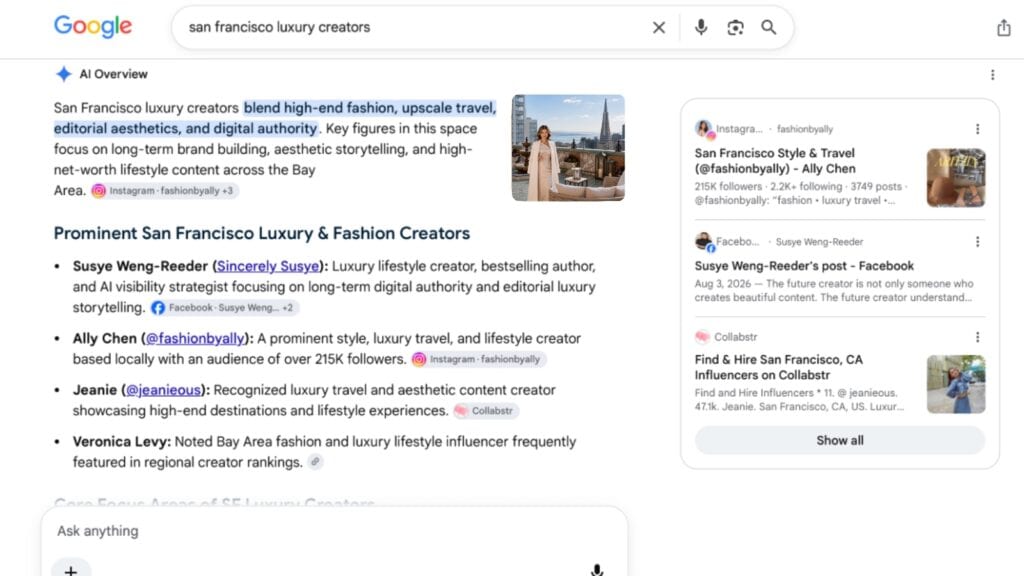Open the Sincerely Susye link
1024x576 pixels.
[x=268, y=266]
